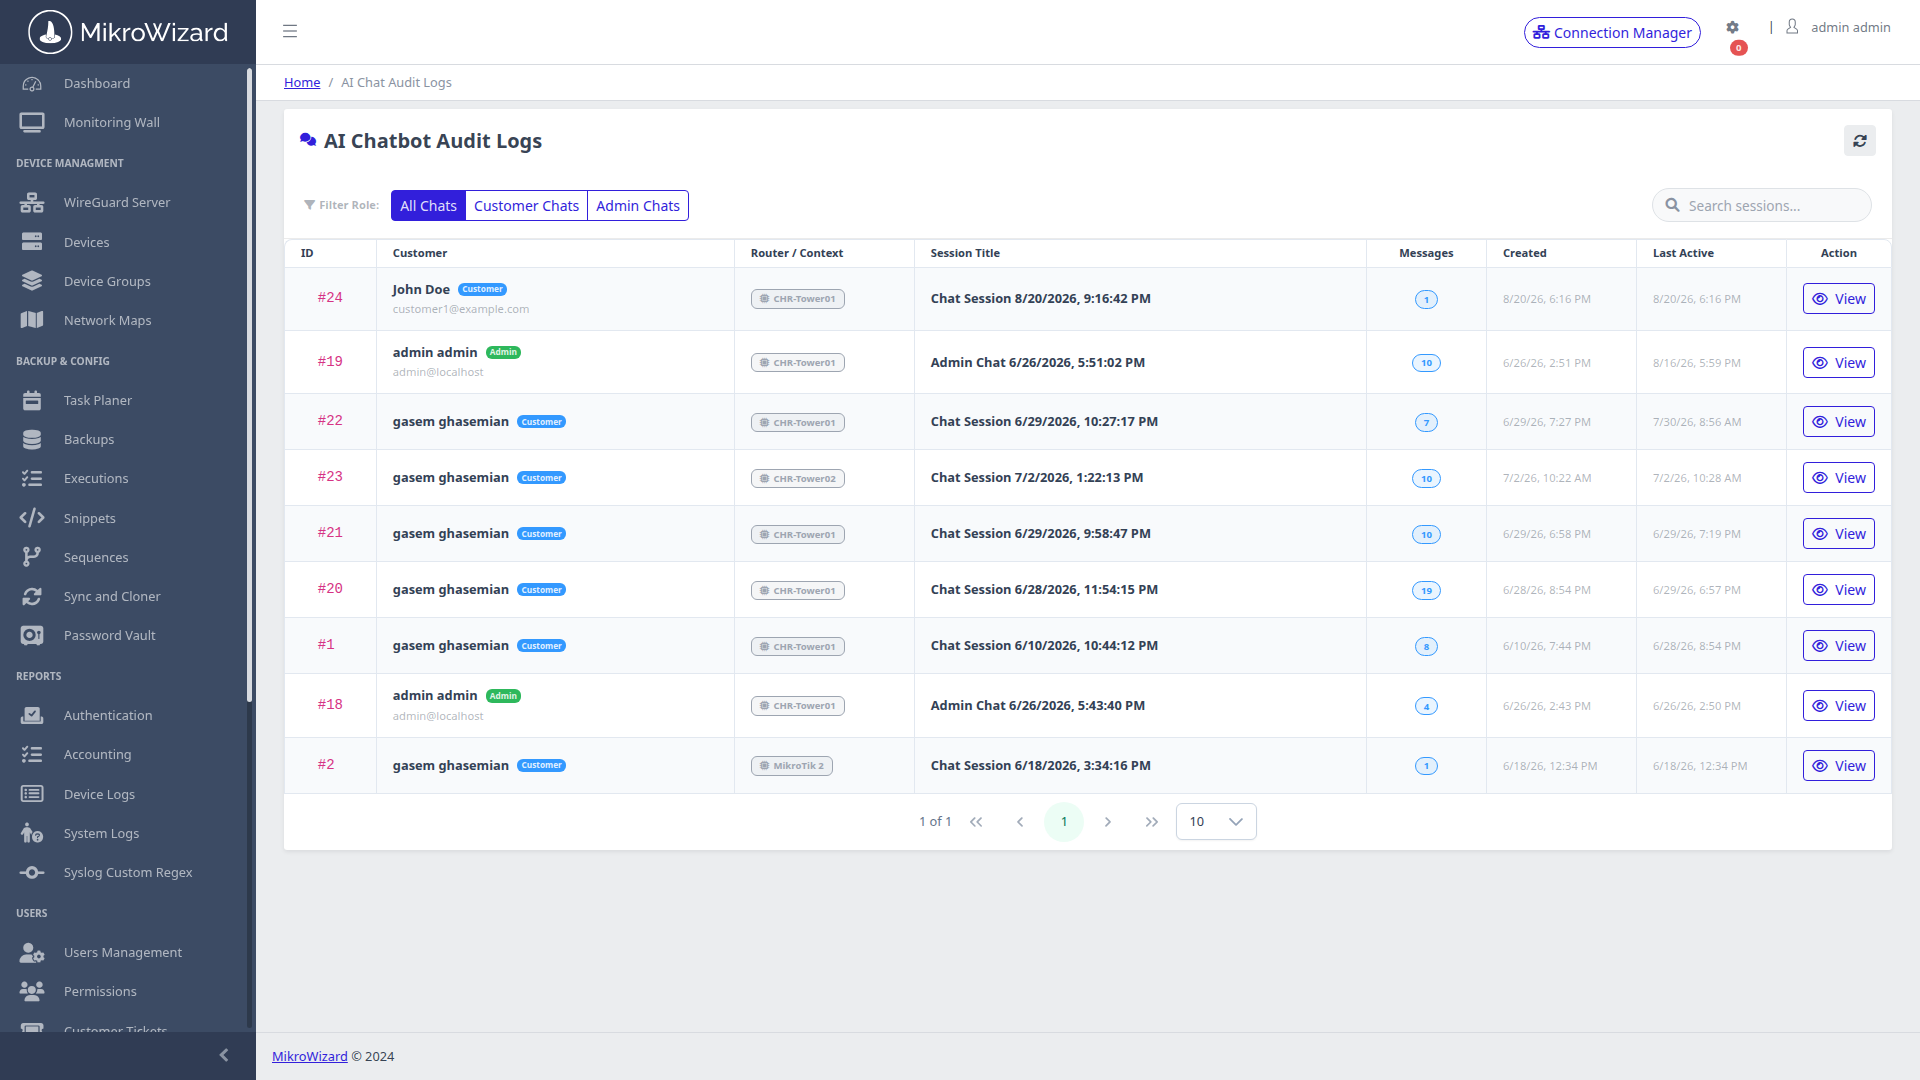View chat session #20
This screenshot has width=1920, height=1080.
(1838, 590)
